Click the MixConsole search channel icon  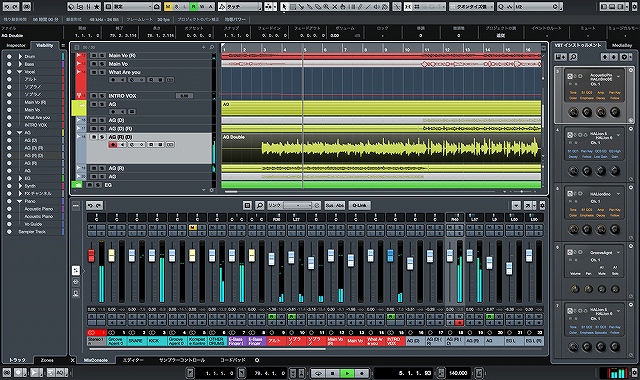point(260,205)
